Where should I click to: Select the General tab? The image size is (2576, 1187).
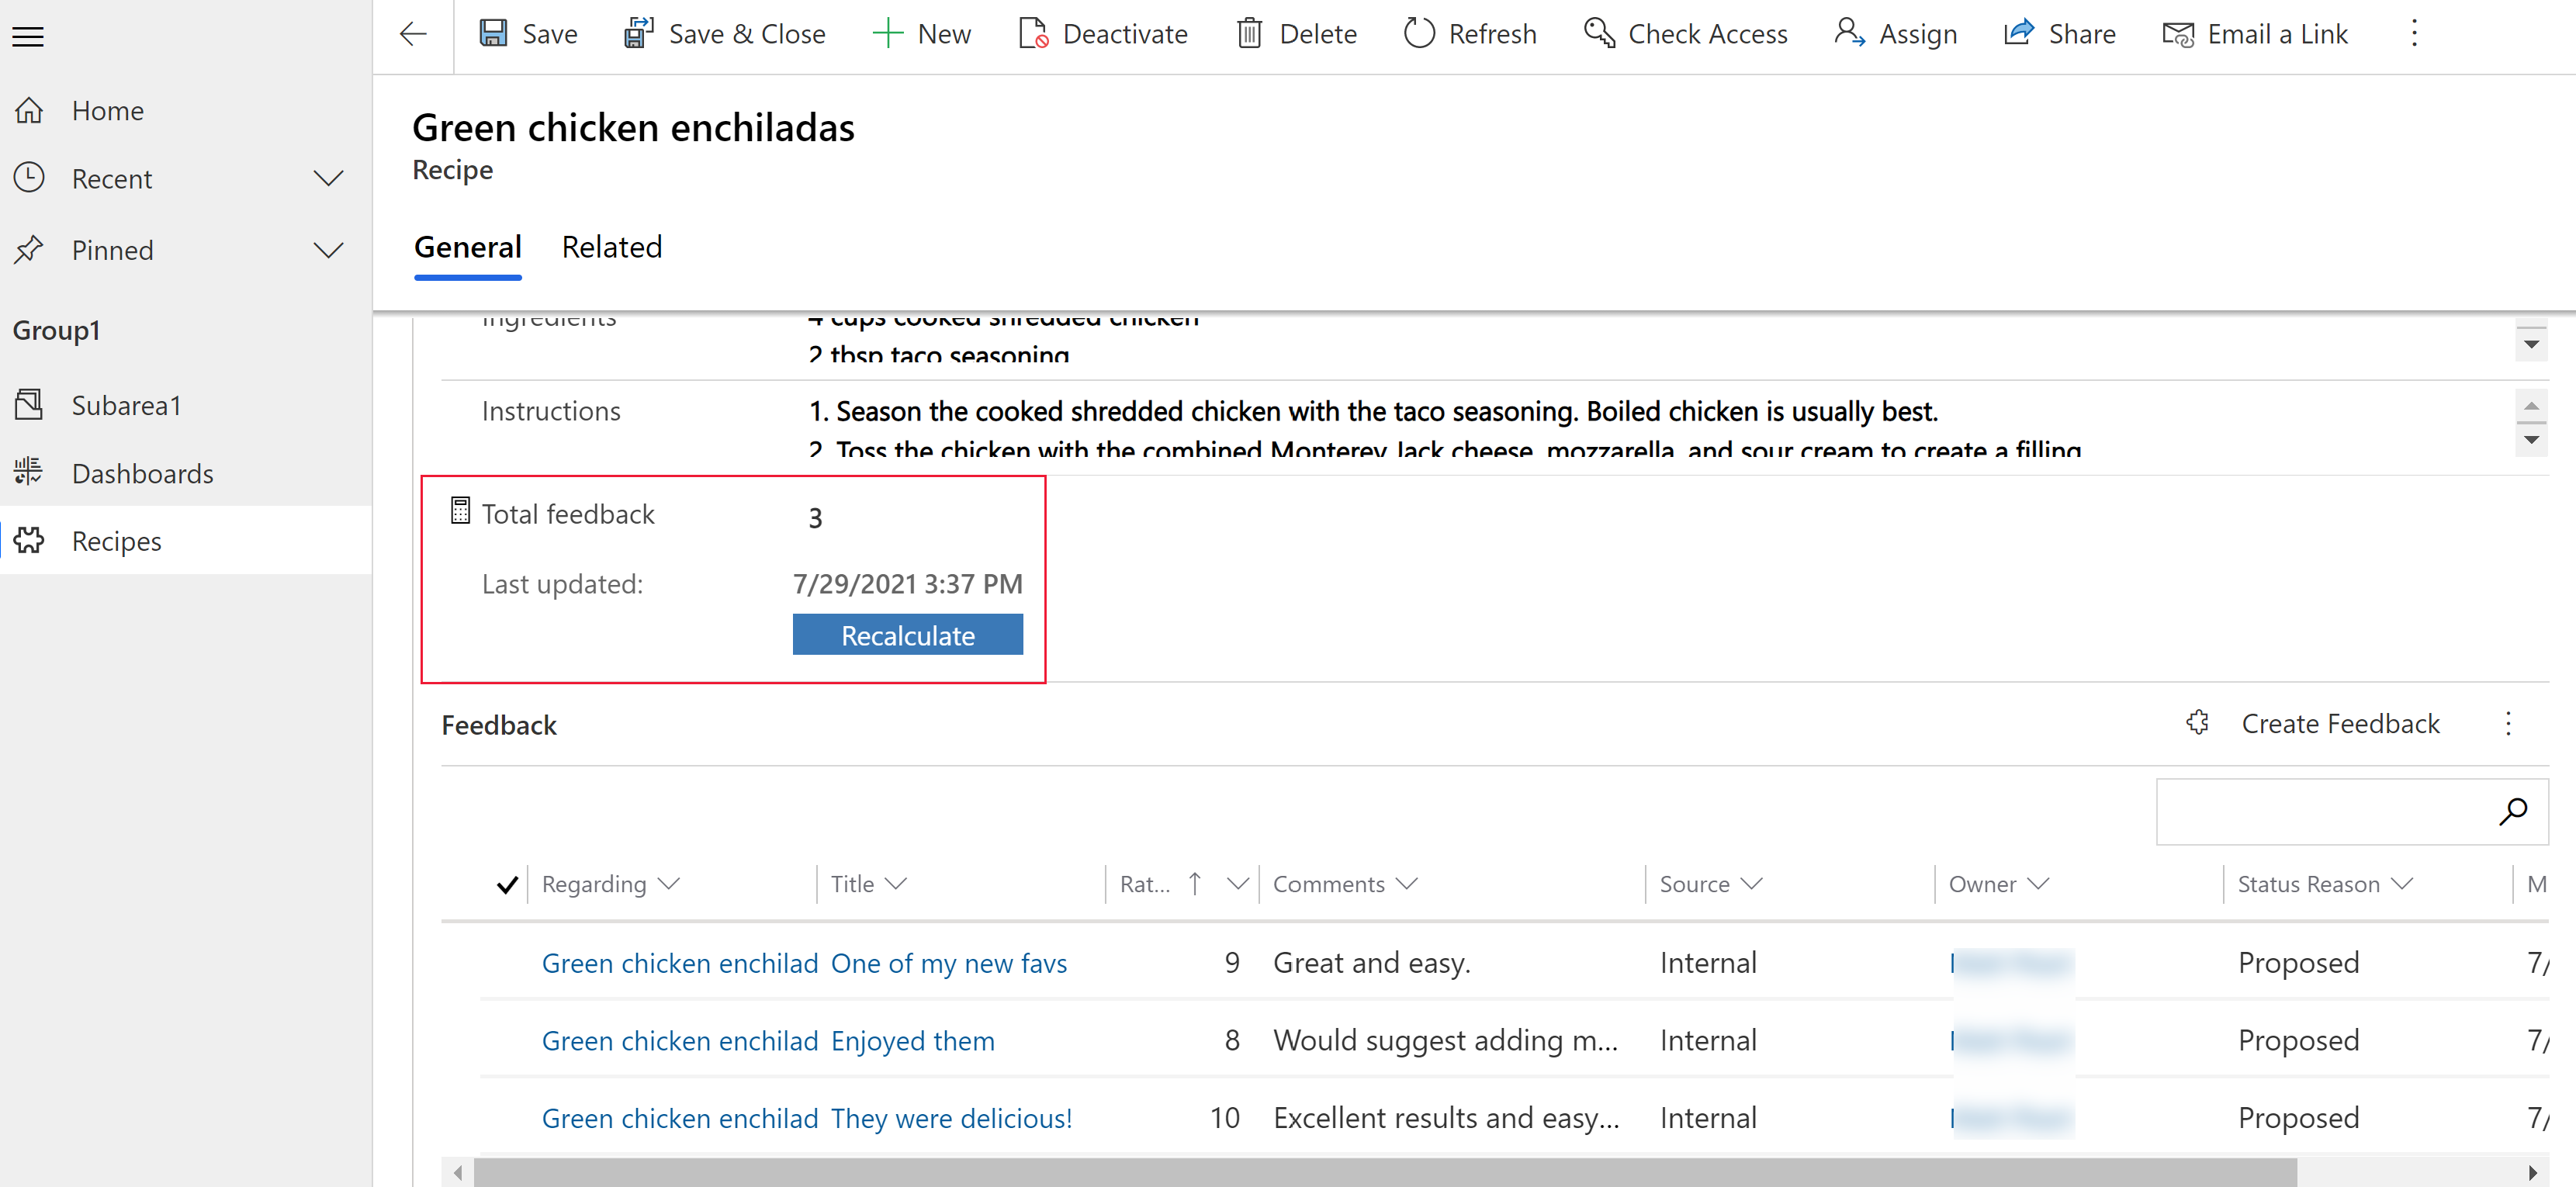click(468, 246)
